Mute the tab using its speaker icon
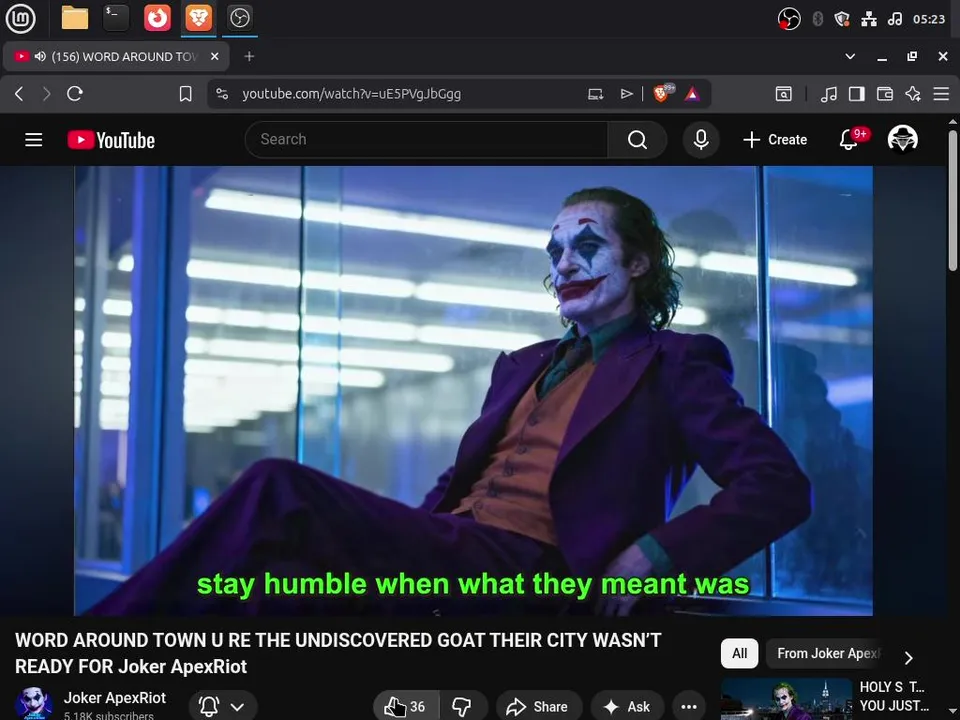 (40, 56)
